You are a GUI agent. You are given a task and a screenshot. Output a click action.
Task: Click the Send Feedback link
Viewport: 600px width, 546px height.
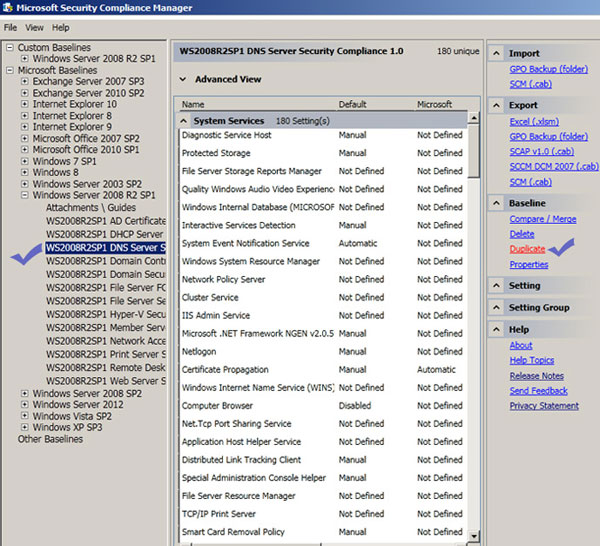(539, 391)
